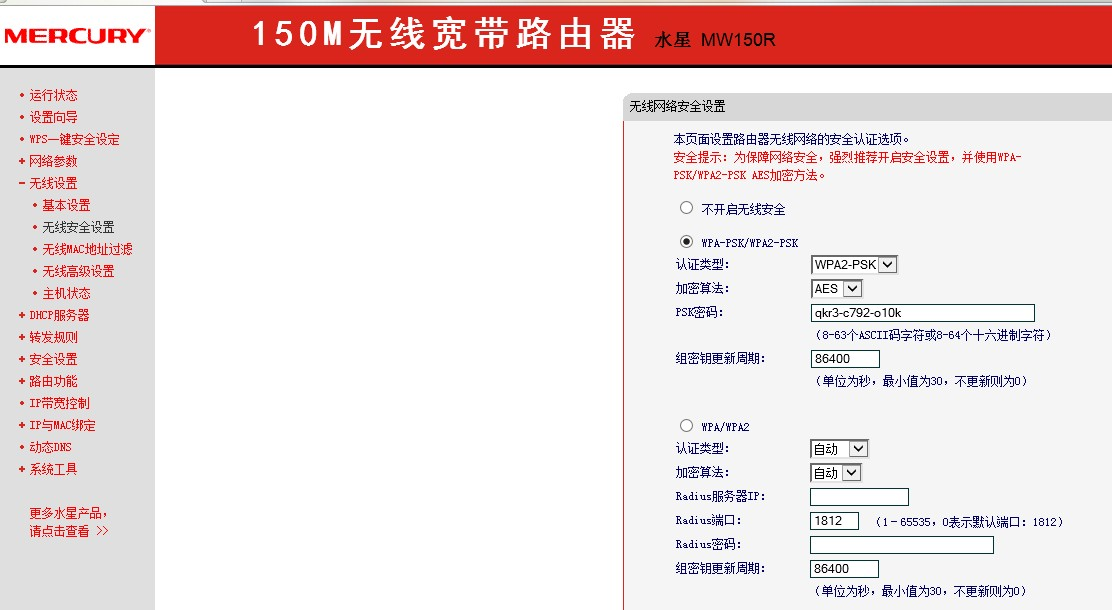Click the MERCURY logo
Screen dimensions: 1112x610
[x=77, y=35]
